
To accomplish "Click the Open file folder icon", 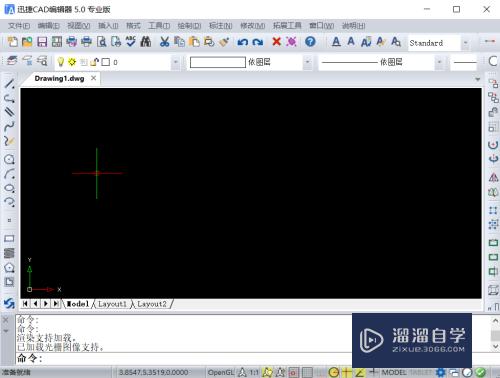I will [x=27, y=42].
